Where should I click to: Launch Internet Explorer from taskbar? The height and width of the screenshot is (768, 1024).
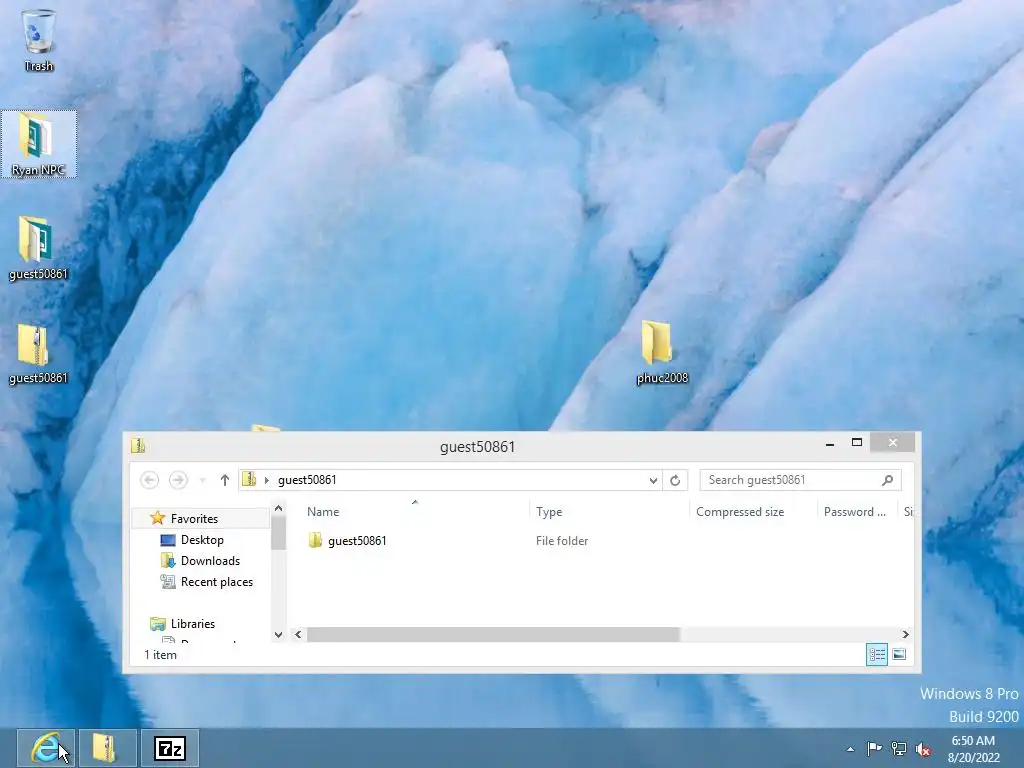45,748
